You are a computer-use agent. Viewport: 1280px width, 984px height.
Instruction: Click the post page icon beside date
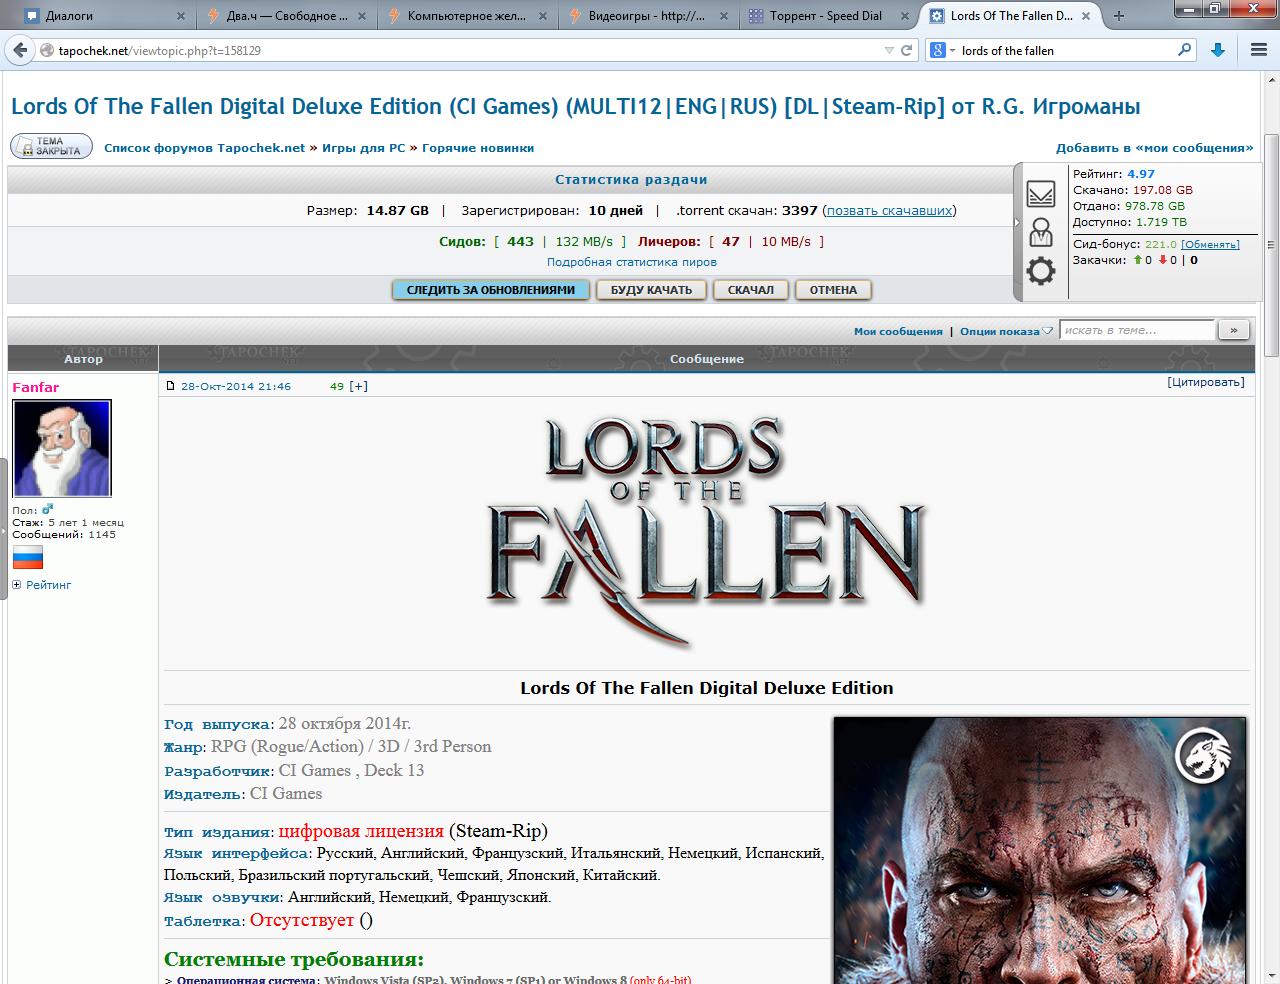click(170, 386)
